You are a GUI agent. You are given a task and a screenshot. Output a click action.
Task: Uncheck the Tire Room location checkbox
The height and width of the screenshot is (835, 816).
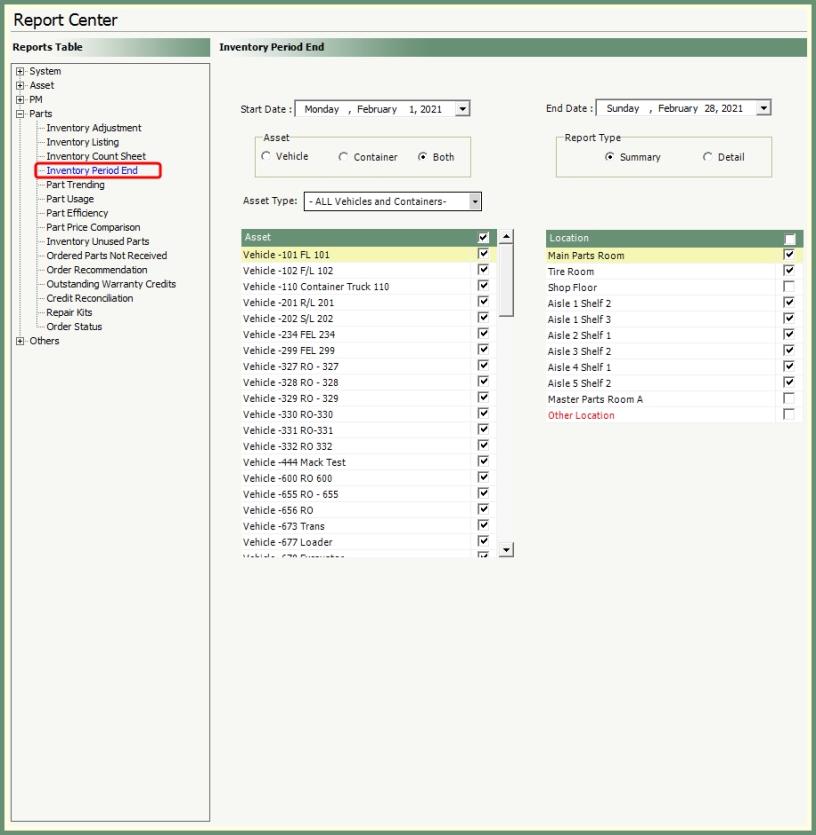(789, 271)
